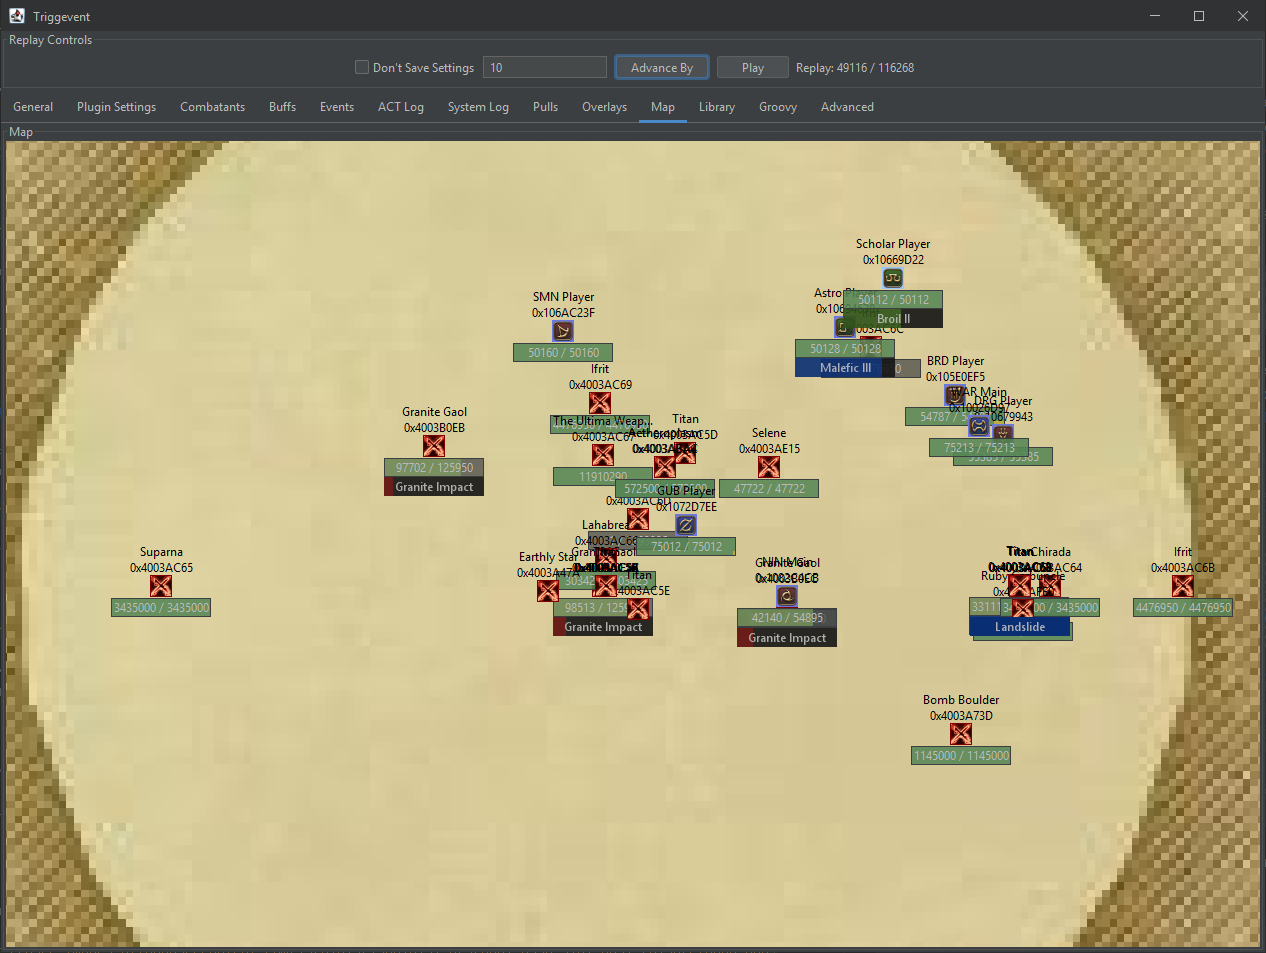Open the Library tab

[x=717, y=107]
